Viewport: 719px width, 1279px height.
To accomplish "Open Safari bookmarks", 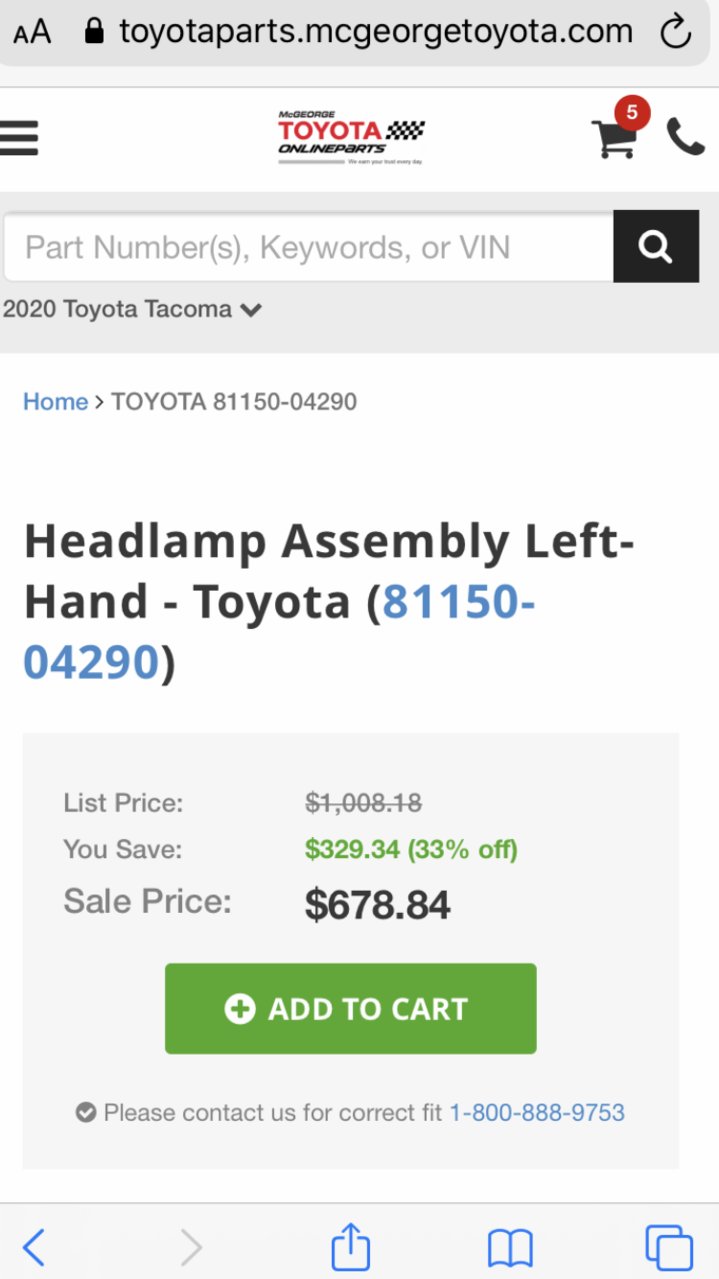I will pyautogui.click(x=510, y=1248).
